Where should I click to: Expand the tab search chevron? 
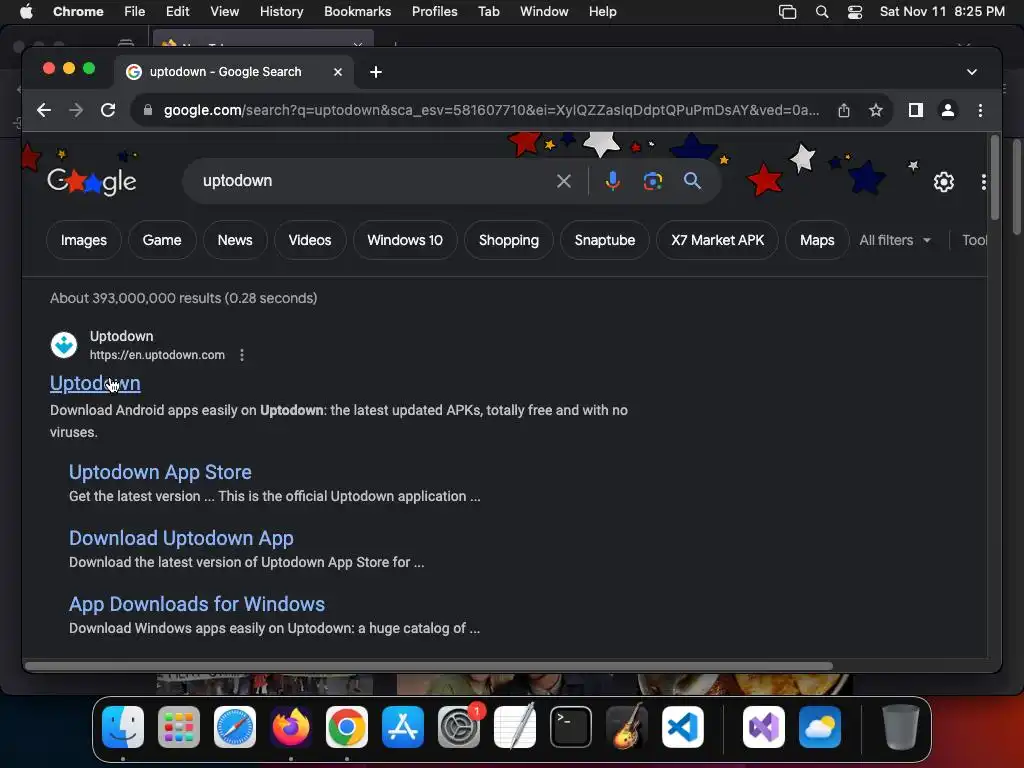[x=972, y=72]
